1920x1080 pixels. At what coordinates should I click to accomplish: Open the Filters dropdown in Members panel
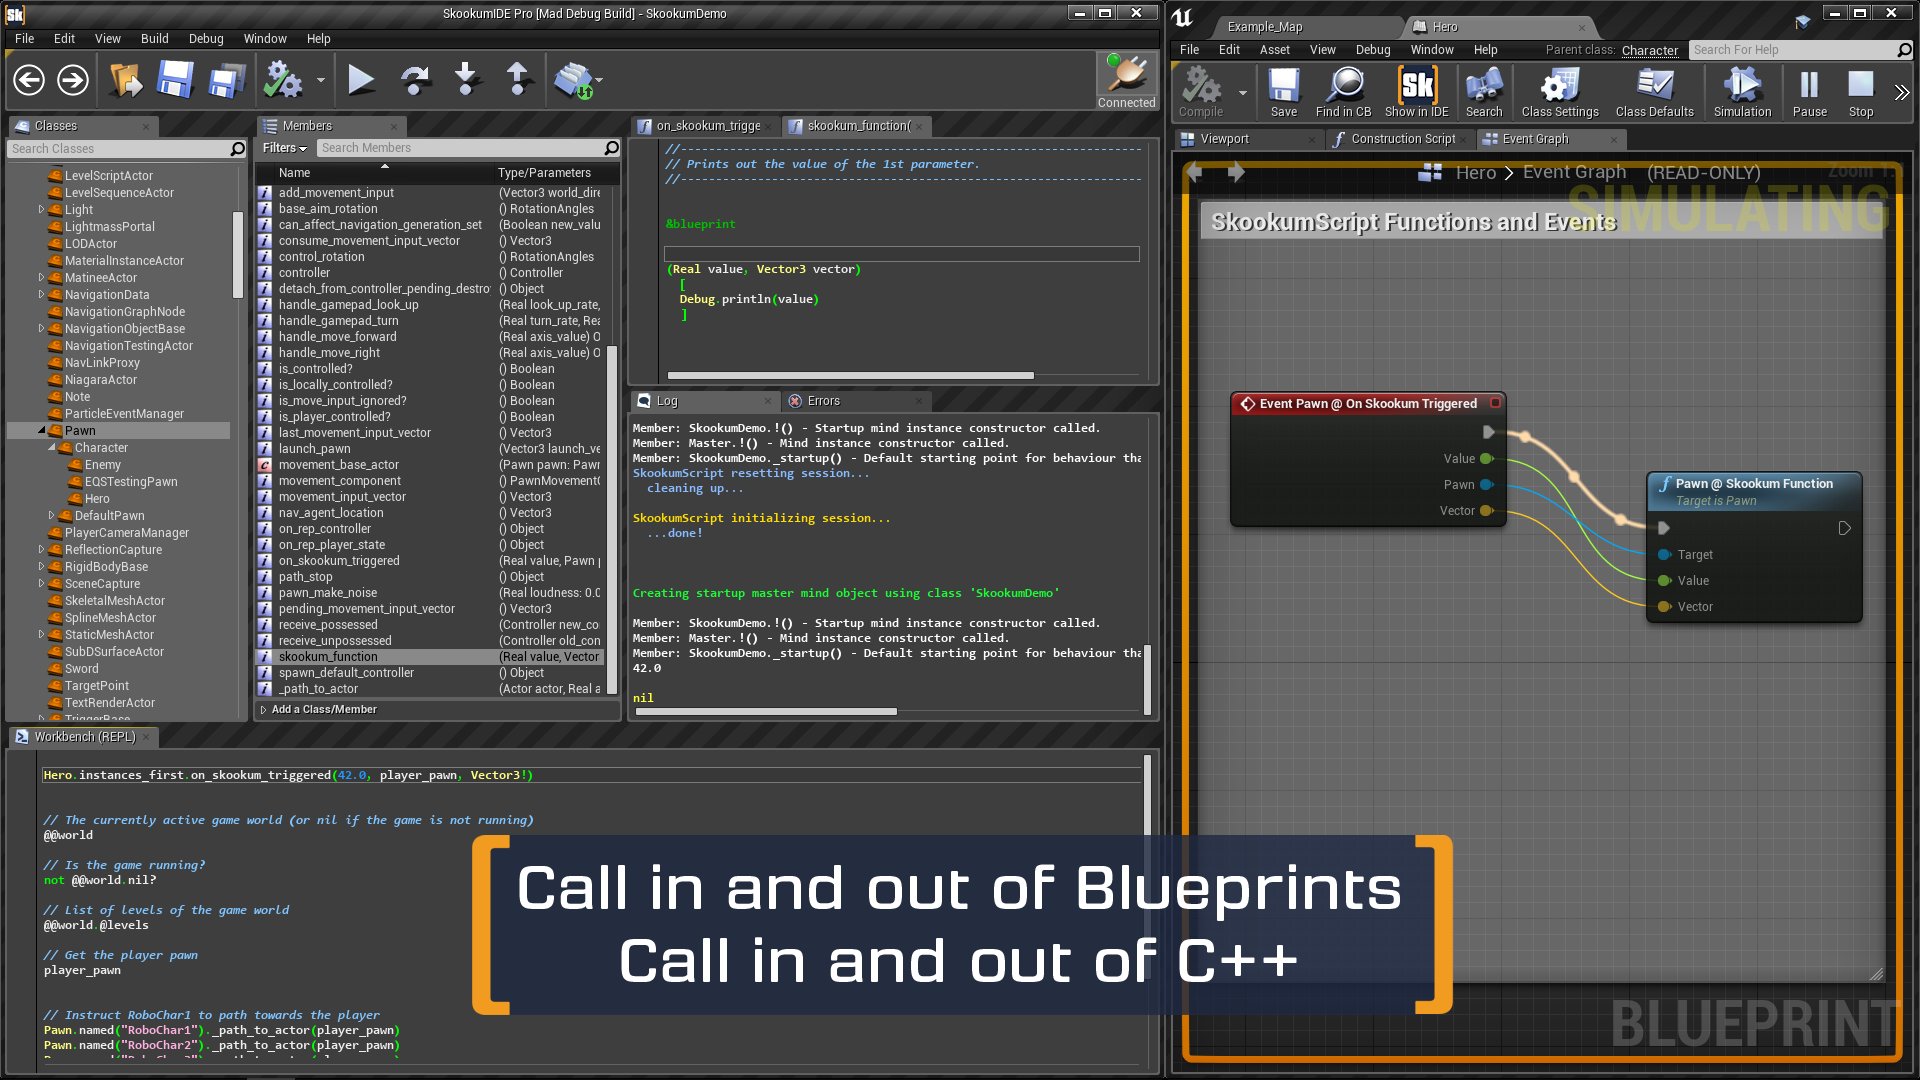[284, 148]
